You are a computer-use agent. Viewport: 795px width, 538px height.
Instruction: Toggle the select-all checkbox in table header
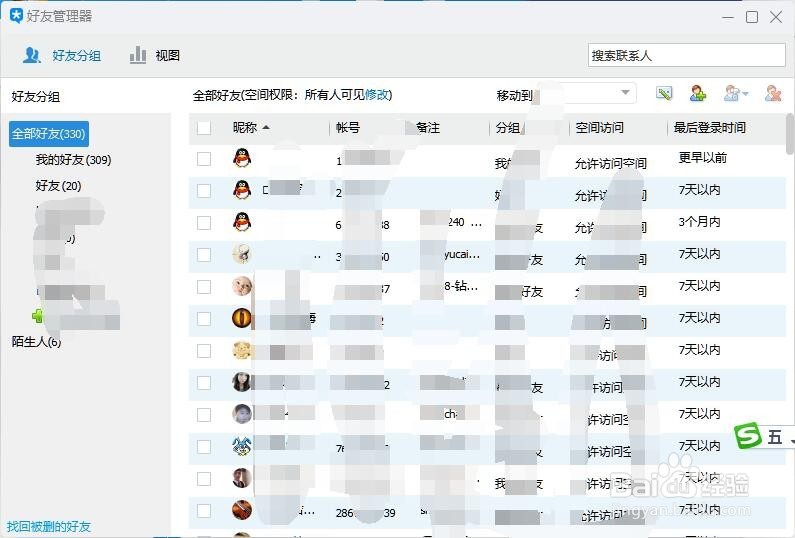[204, 128]
